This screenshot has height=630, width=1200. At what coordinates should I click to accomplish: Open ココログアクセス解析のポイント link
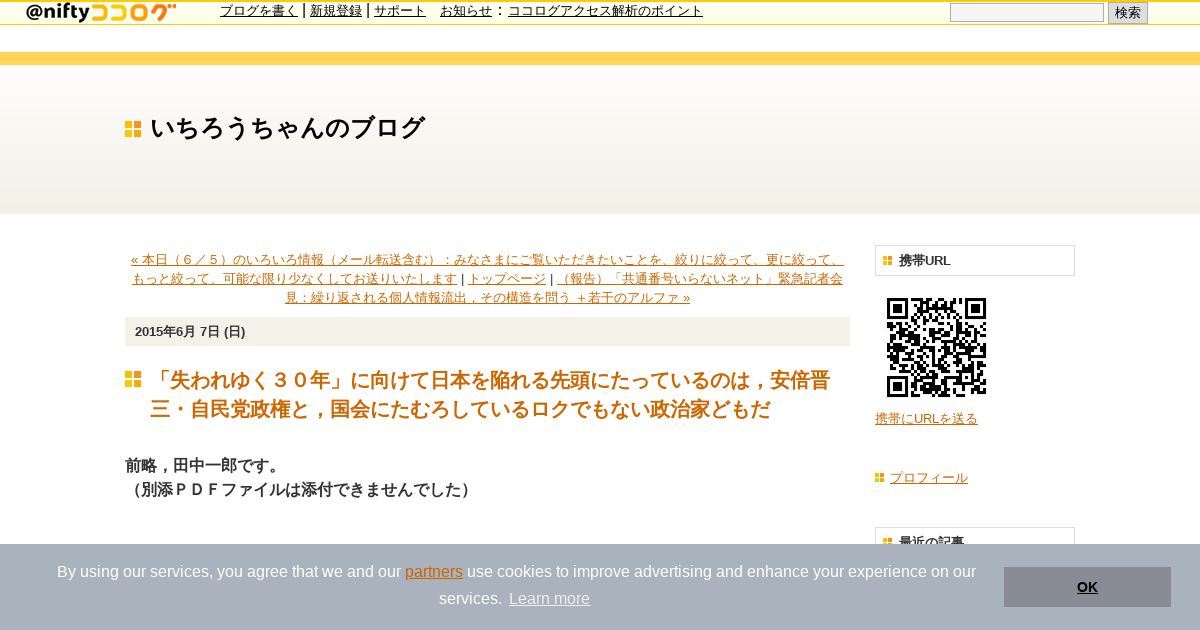605,11
